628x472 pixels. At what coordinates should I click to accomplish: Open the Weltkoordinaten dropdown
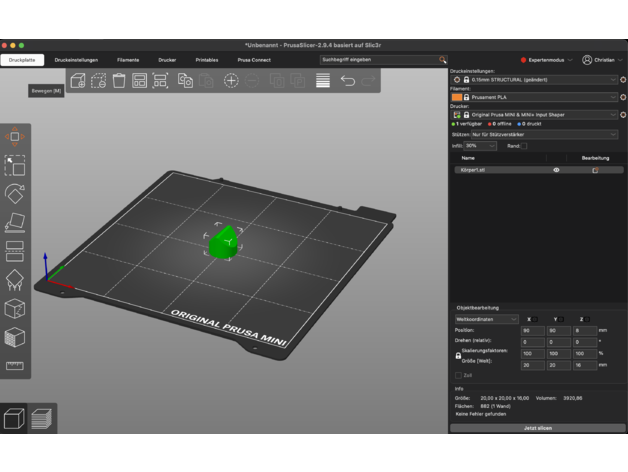pos(487,319)
